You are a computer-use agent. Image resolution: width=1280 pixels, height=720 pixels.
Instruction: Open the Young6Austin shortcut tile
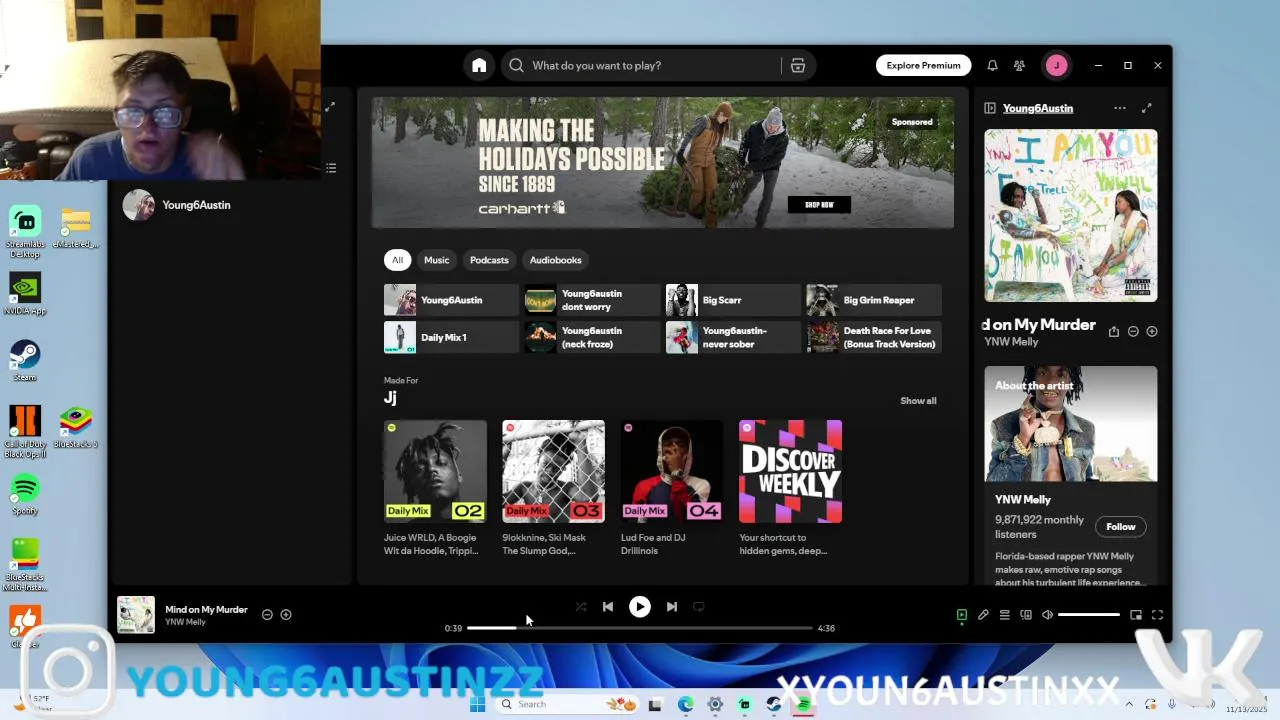coord(451,300)
